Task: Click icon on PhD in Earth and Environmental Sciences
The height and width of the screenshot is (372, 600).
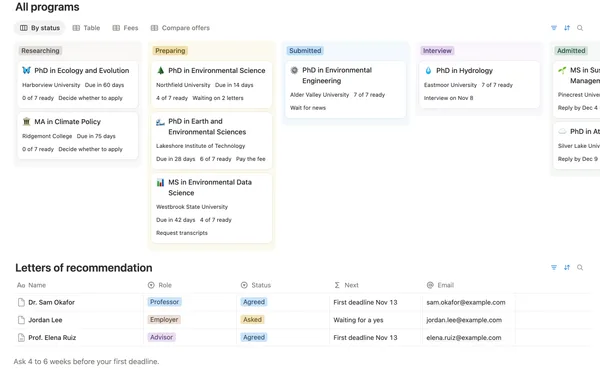Action: [160, 122]
